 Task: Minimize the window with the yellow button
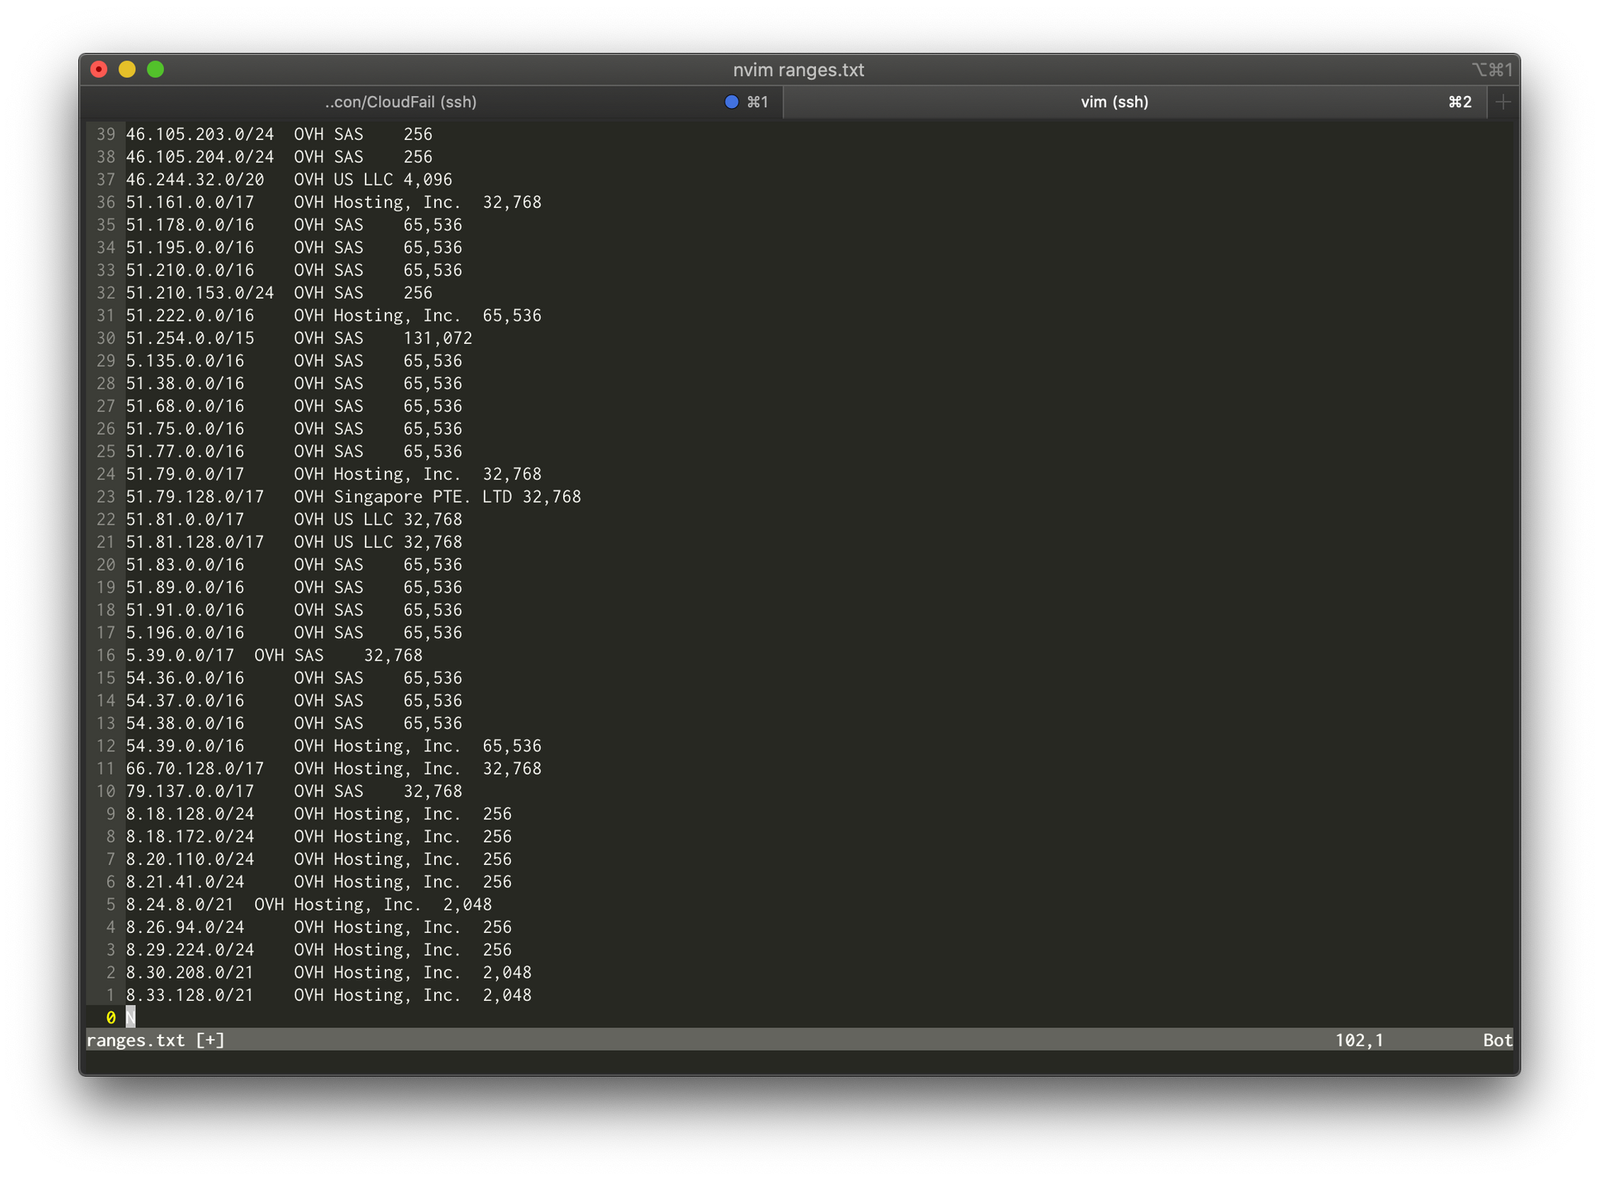click(127, 69)
